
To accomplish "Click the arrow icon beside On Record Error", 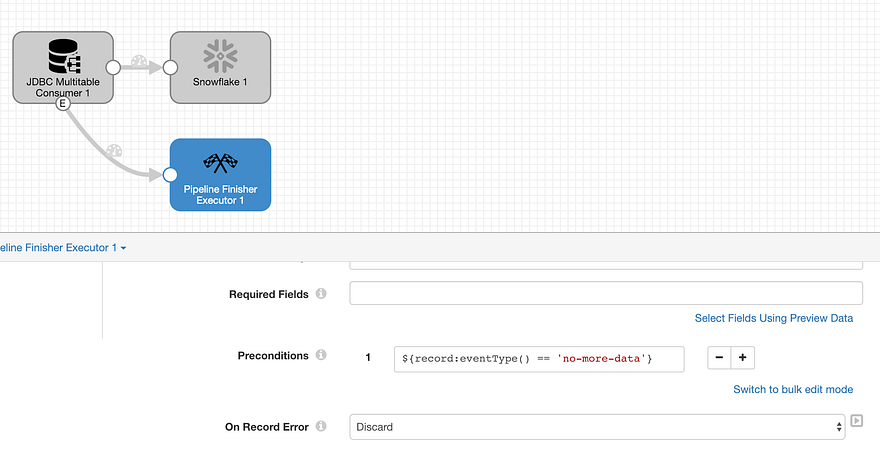I will point(856,420).
